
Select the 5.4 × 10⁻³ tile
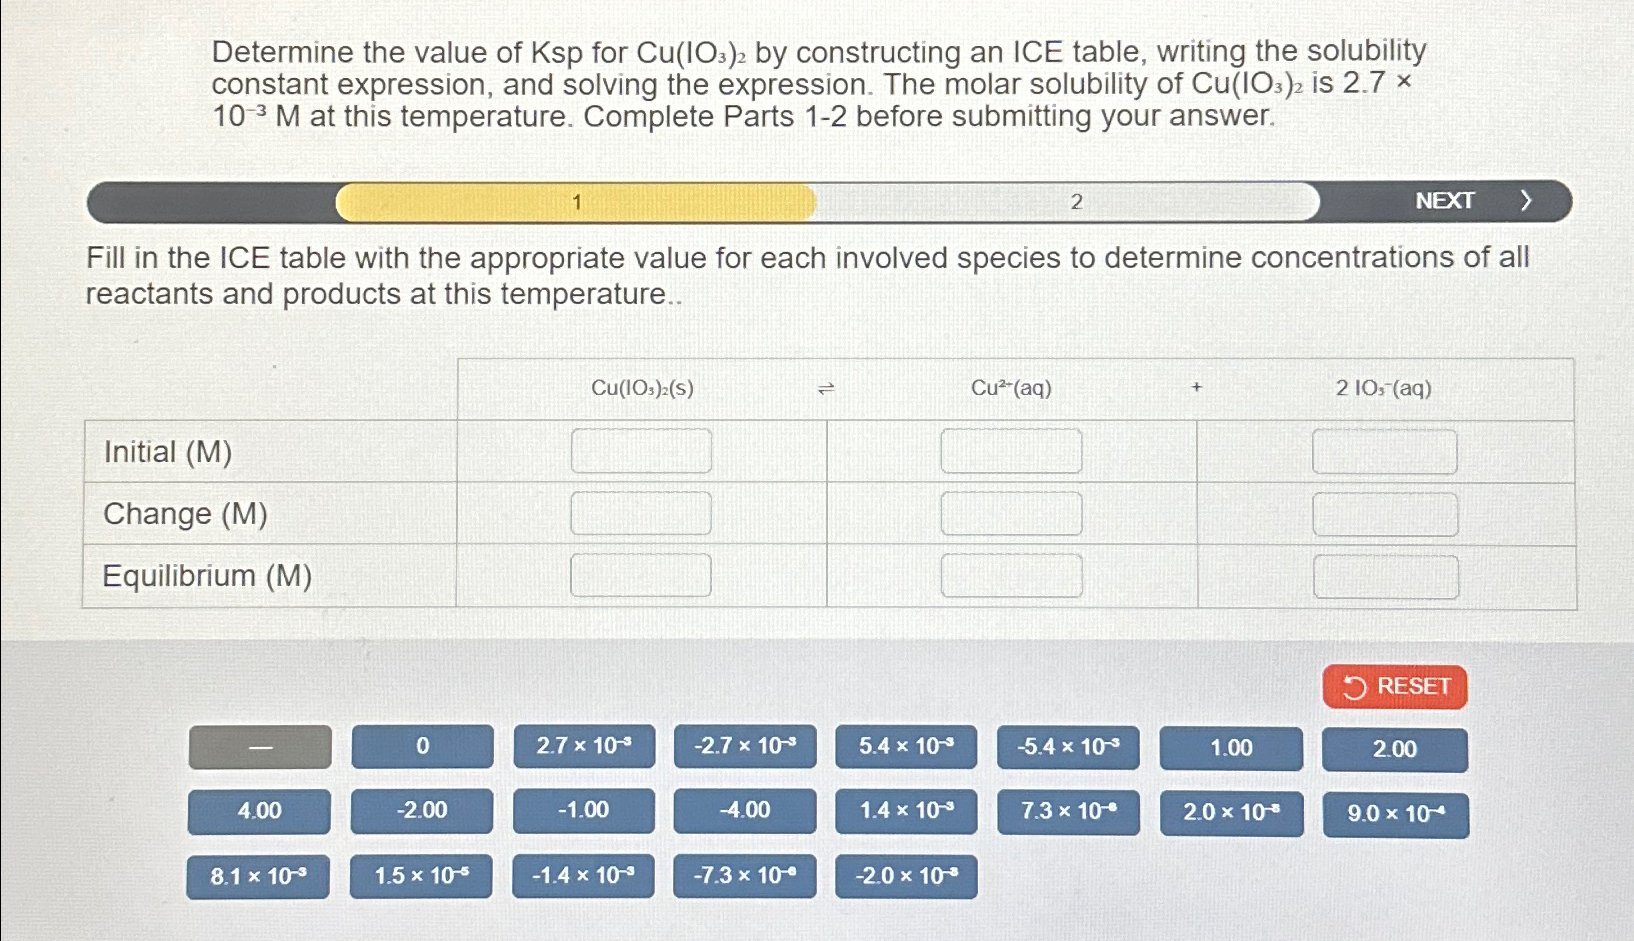906,748
